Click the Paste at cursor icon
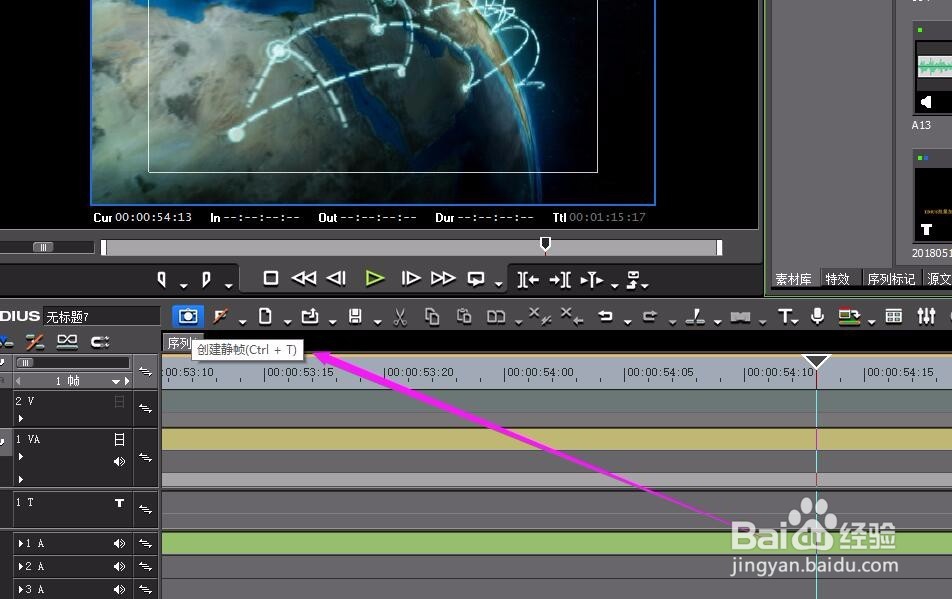 click(464, 317)
